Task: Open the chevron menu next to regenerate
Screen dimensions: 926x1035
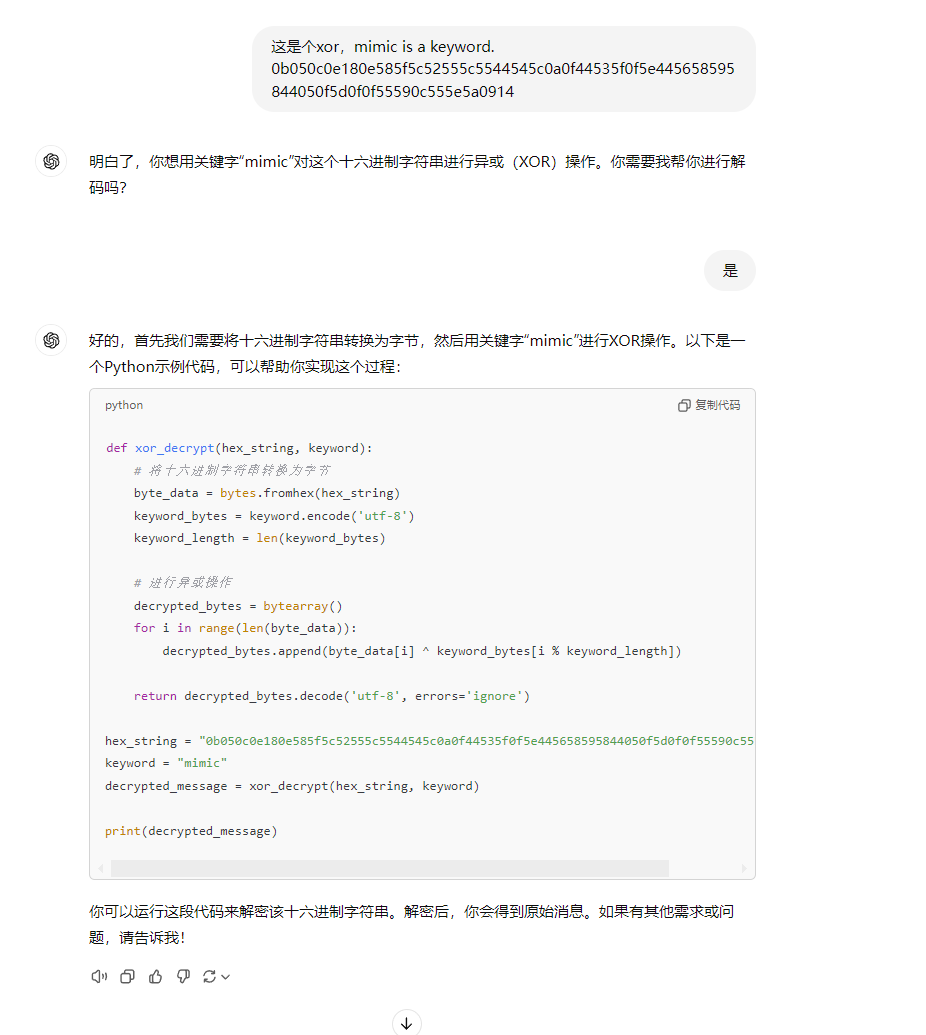Action: click(x=224, y=976)
